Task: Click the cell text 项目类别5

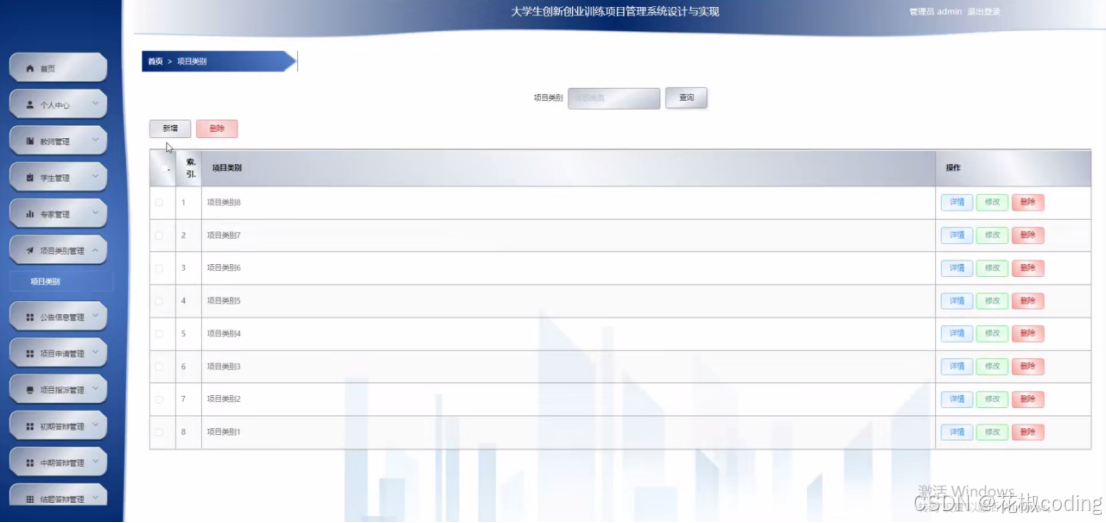Action: tap(224, 301)
